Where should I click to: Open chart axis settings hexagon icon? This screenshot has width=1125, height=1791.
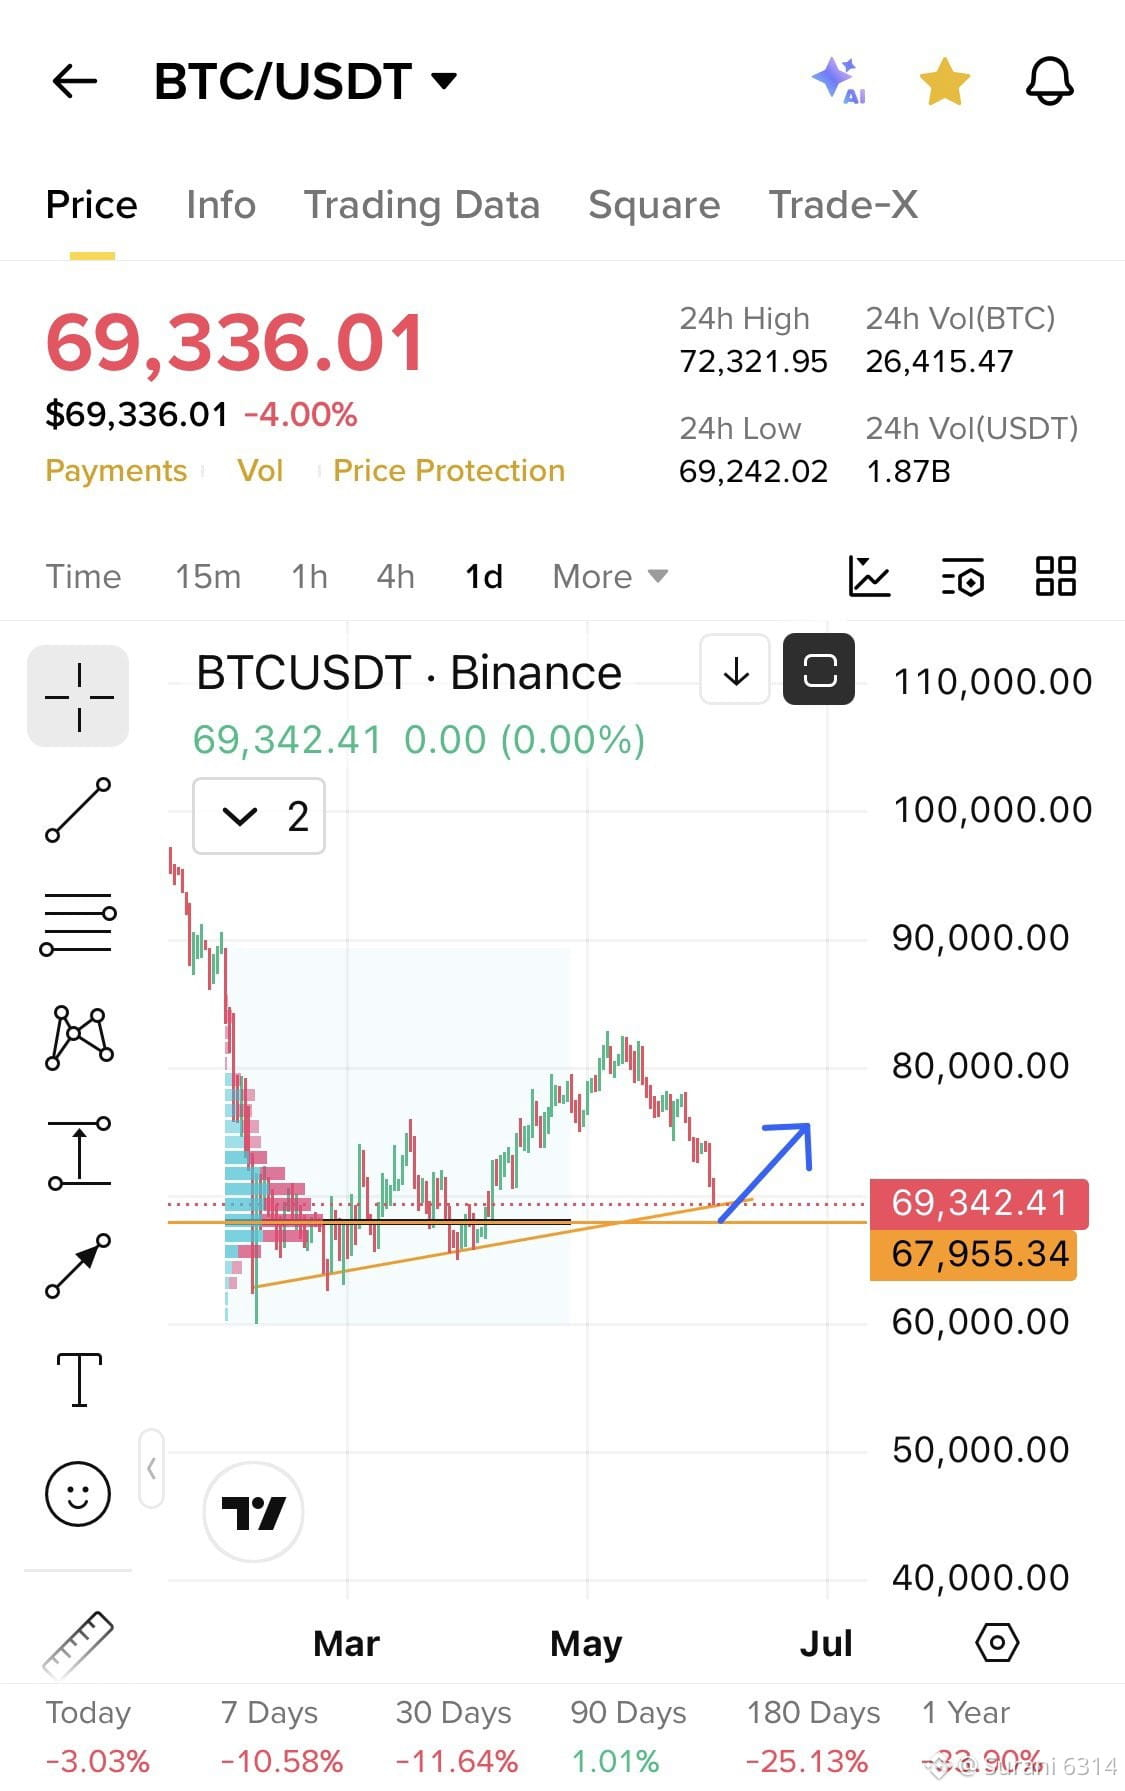coord(997,1643)
